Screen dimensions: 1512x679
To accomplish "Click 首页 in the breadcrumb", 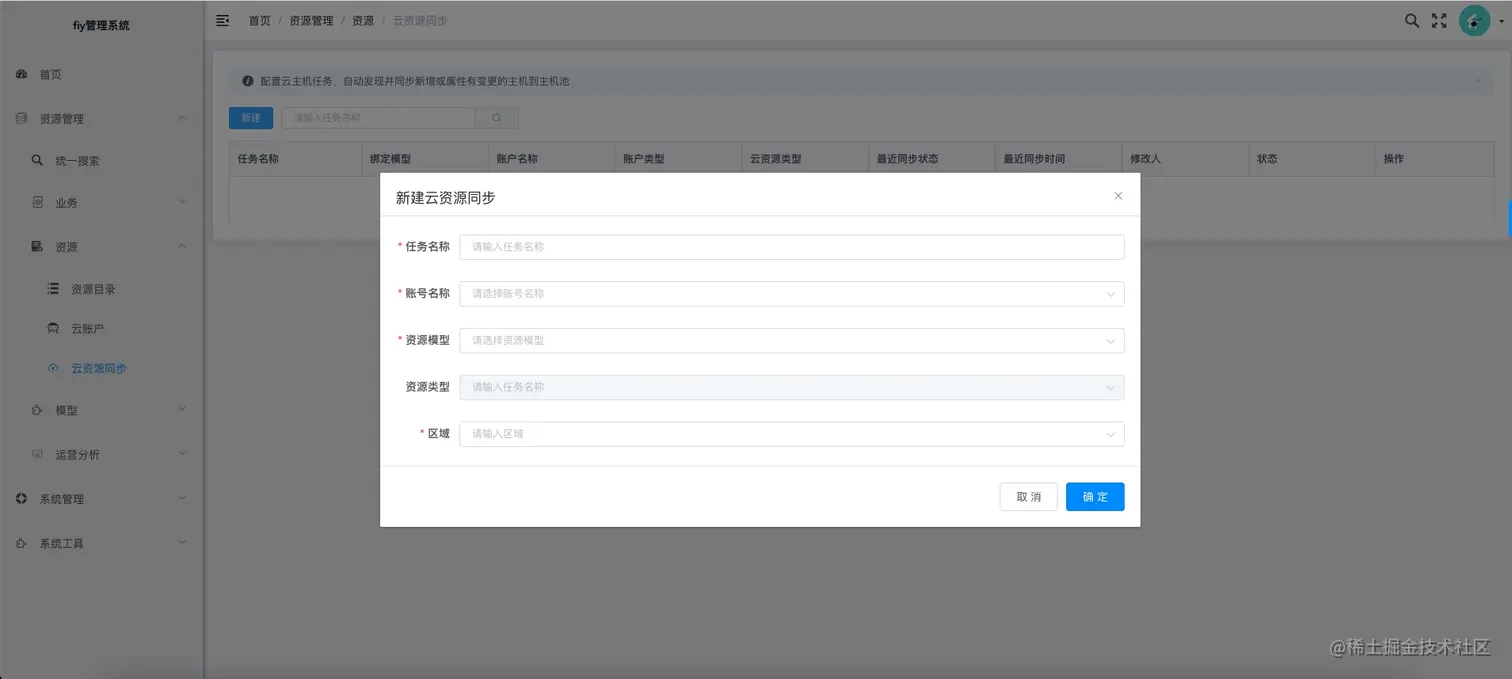I will (x=260, y=21).
